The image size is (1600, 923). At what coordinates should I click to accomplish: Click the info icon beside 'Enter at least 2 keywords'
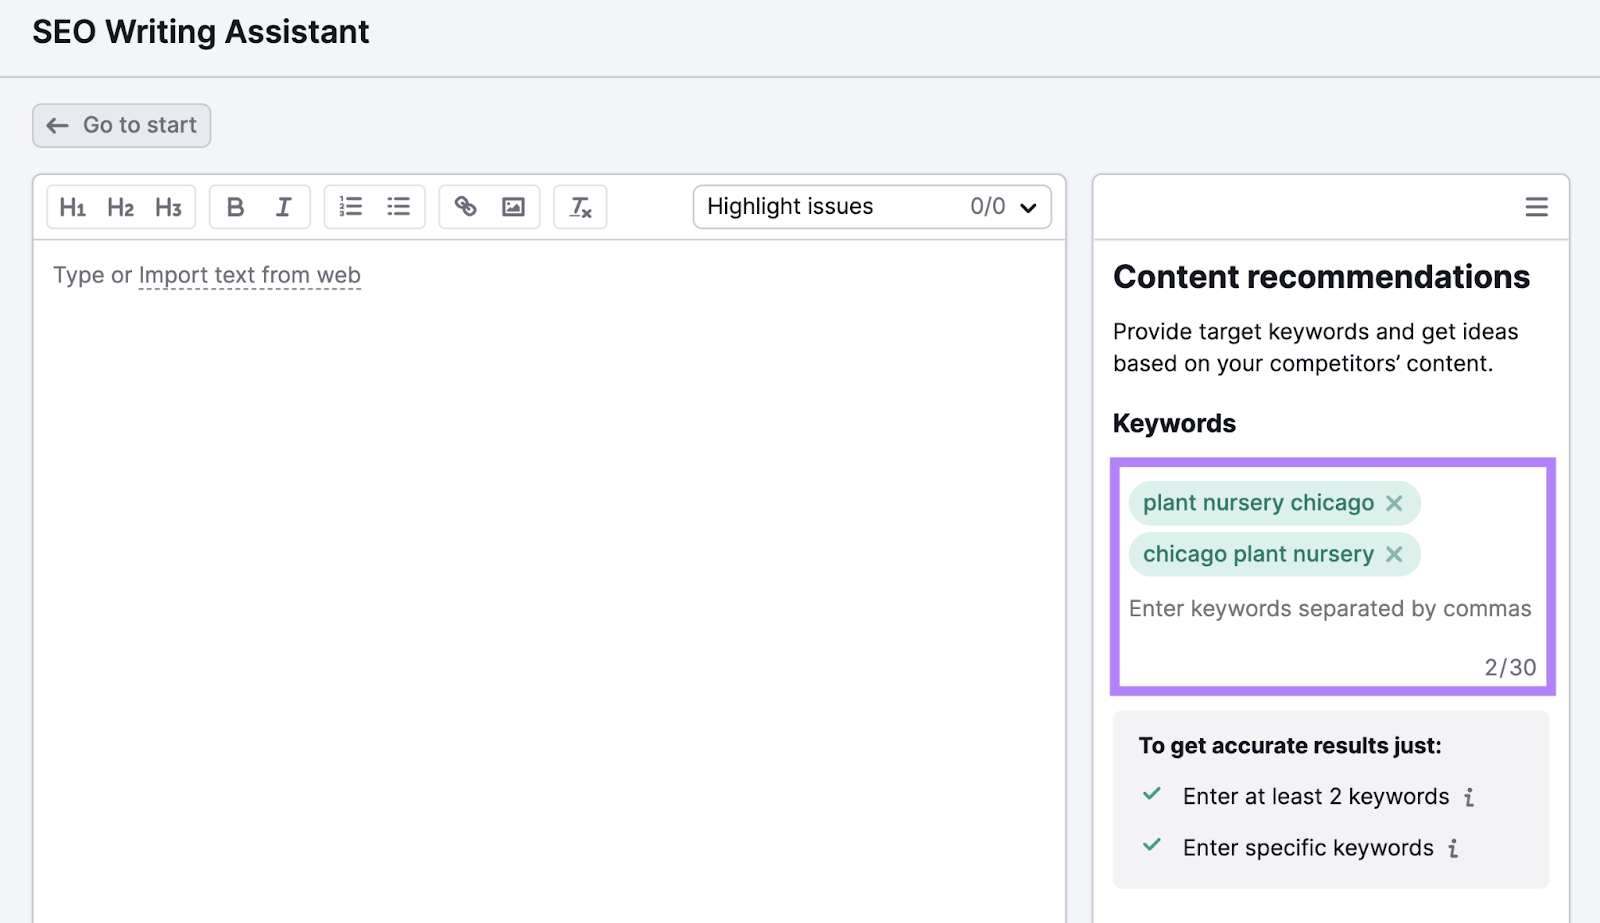click(1469, 797)
